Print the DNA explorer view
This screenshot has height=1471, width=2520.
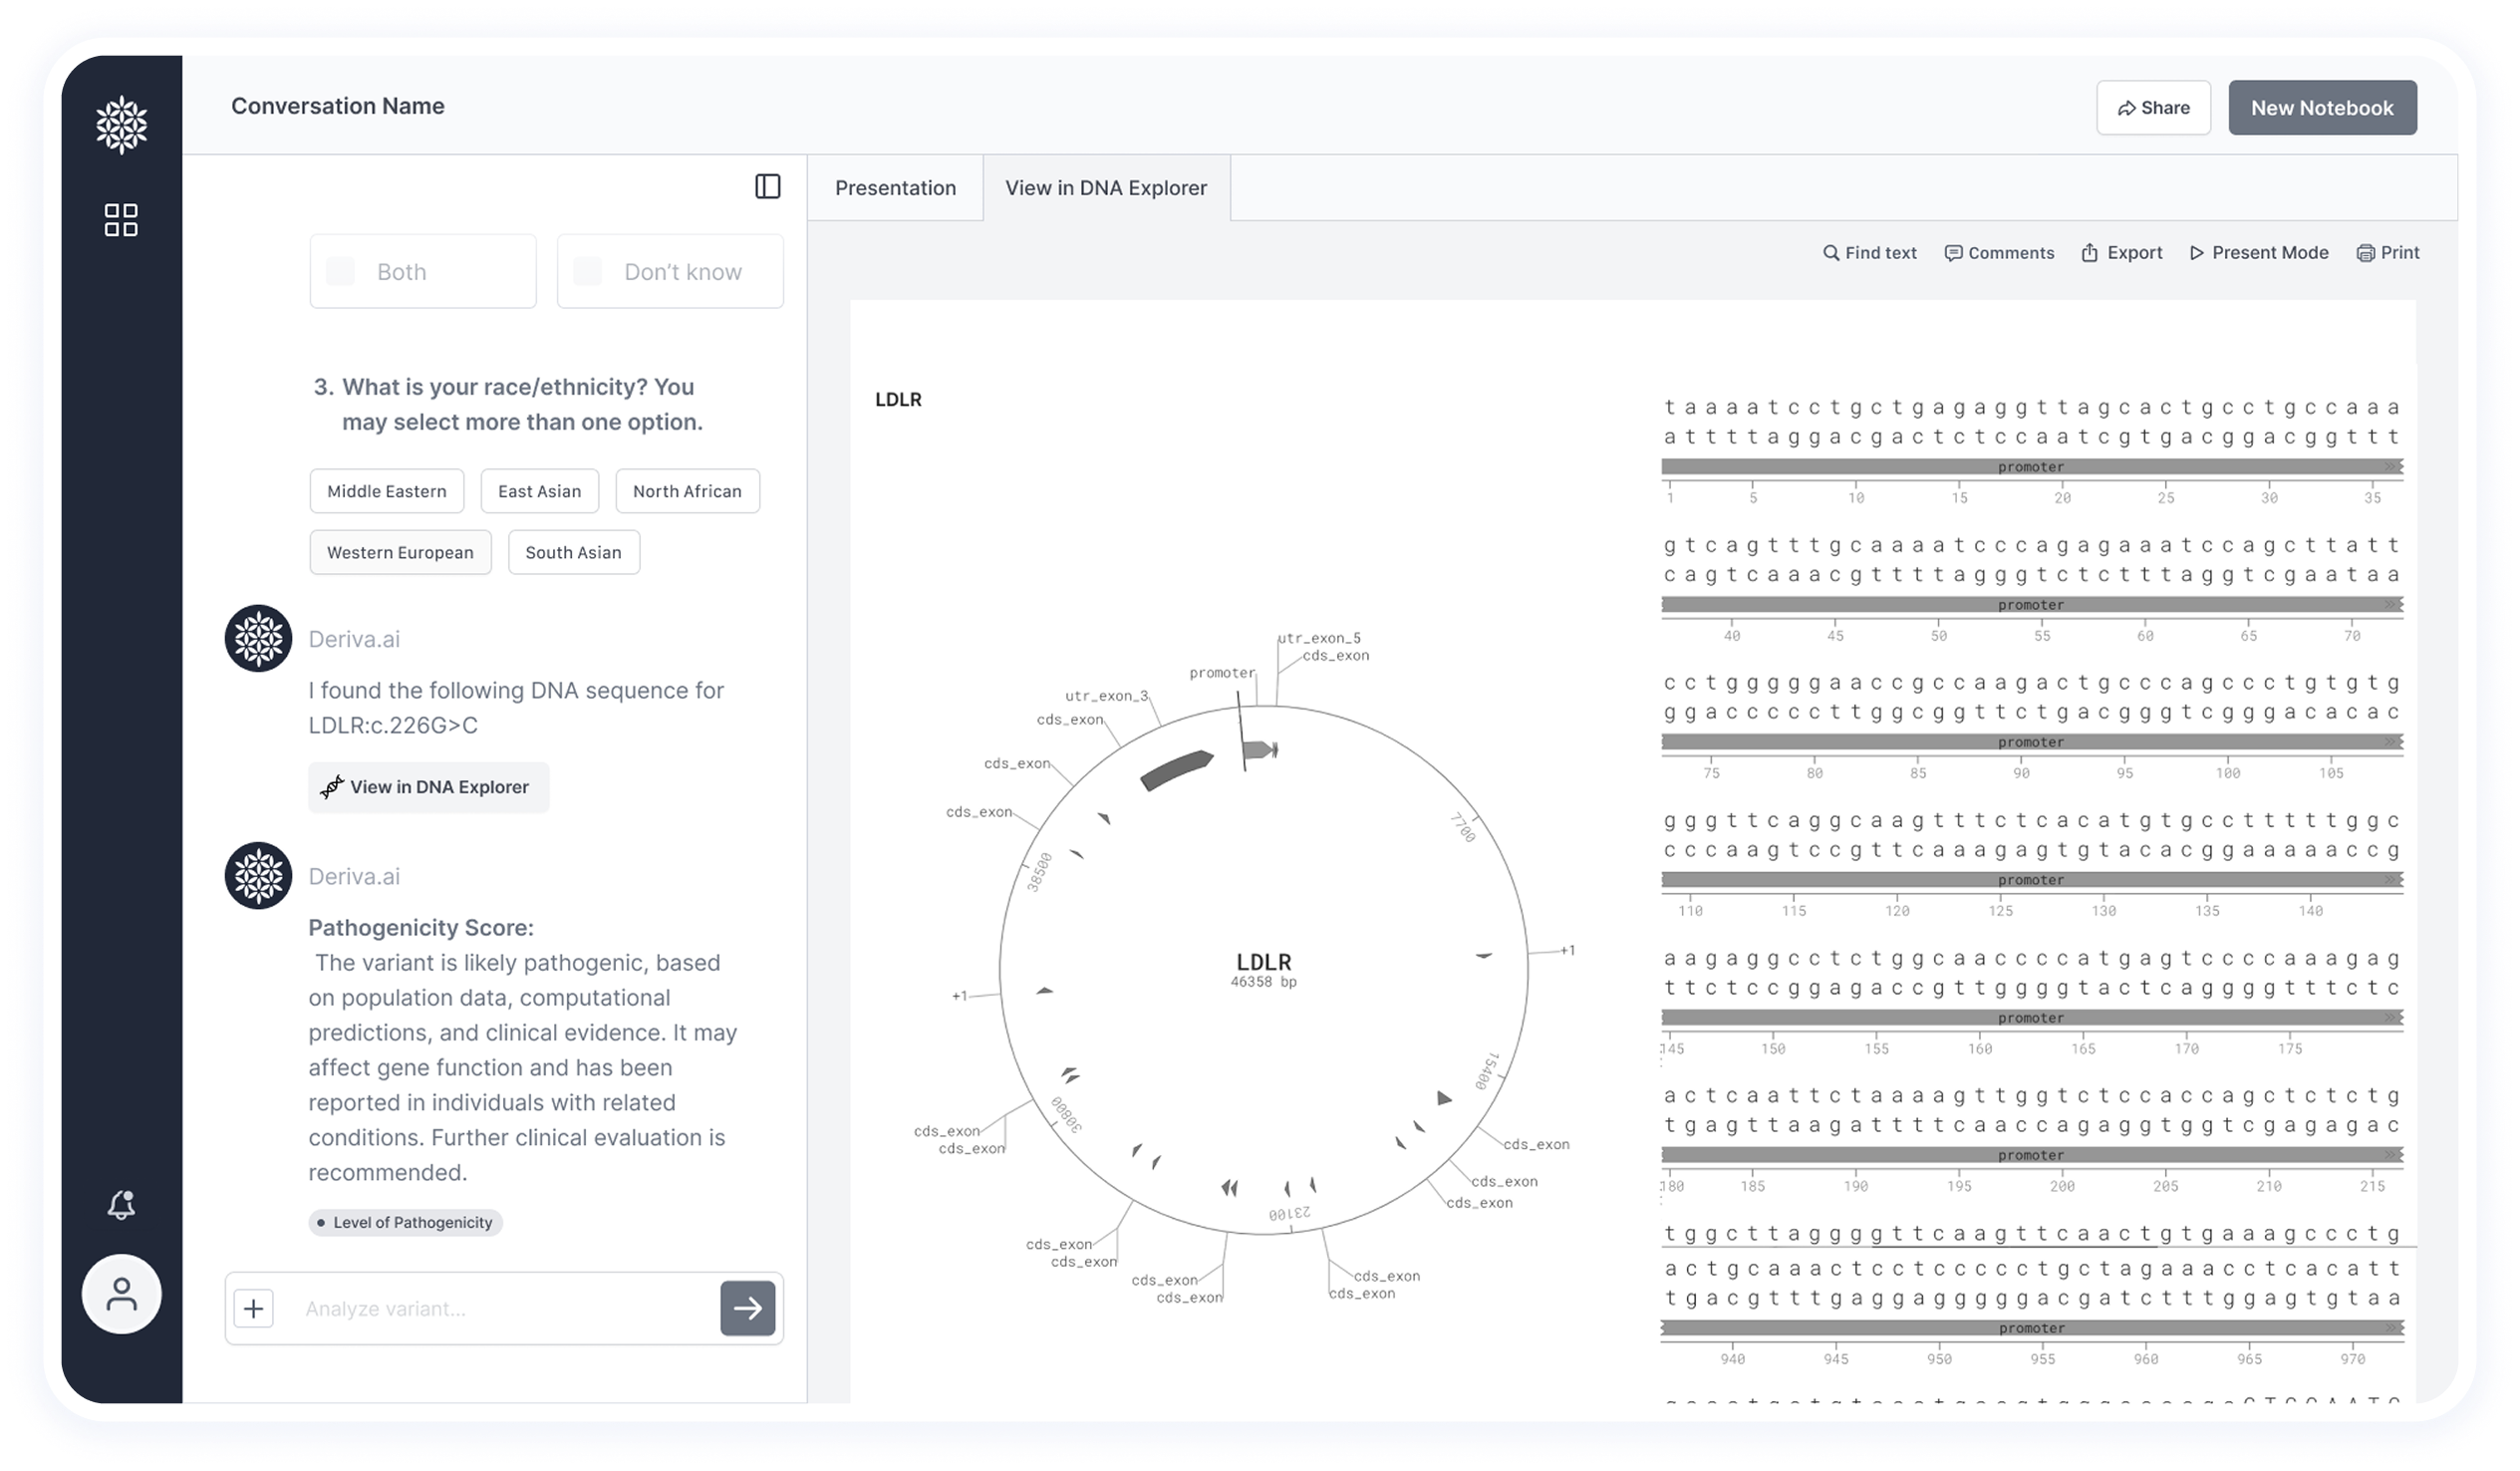(x=2387, y=253)
